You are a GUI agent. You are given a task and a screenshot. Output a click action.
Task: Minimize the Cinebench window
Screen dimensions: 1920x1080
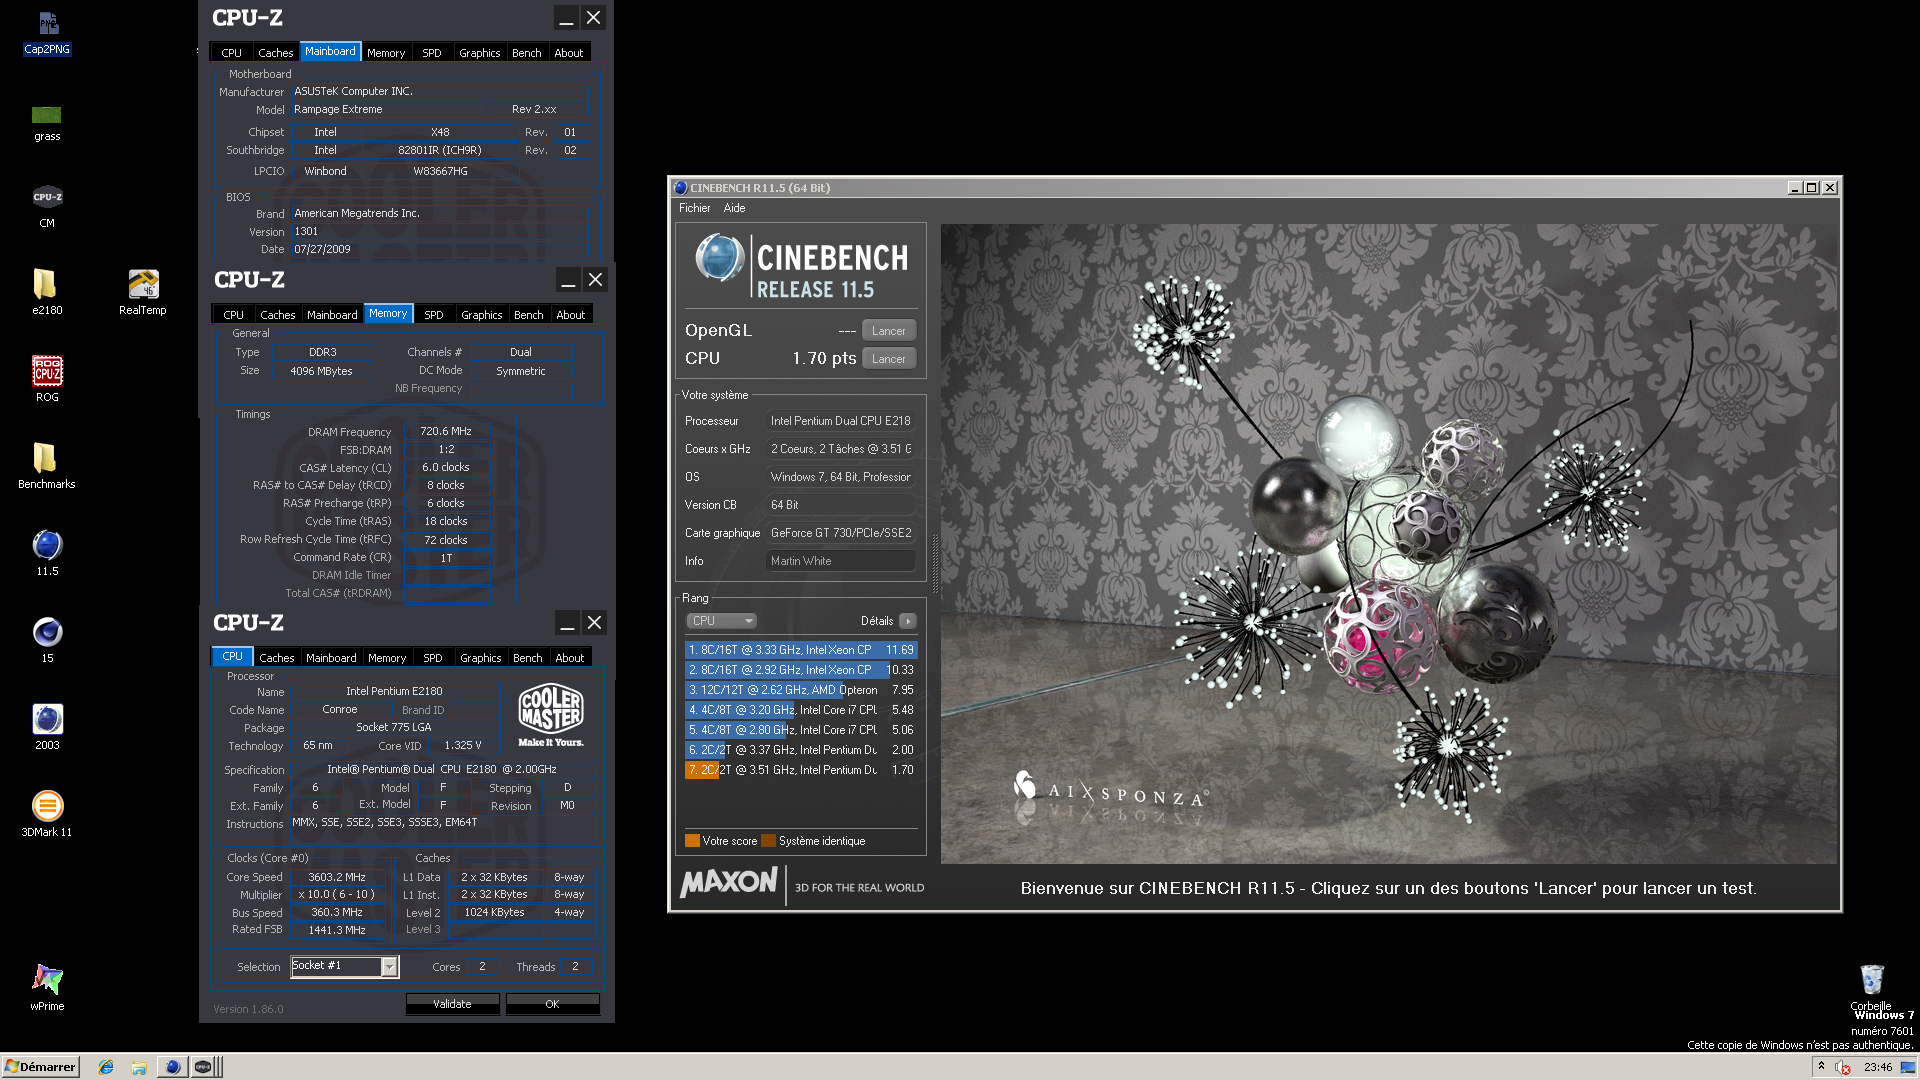(x=1794, y=187)
